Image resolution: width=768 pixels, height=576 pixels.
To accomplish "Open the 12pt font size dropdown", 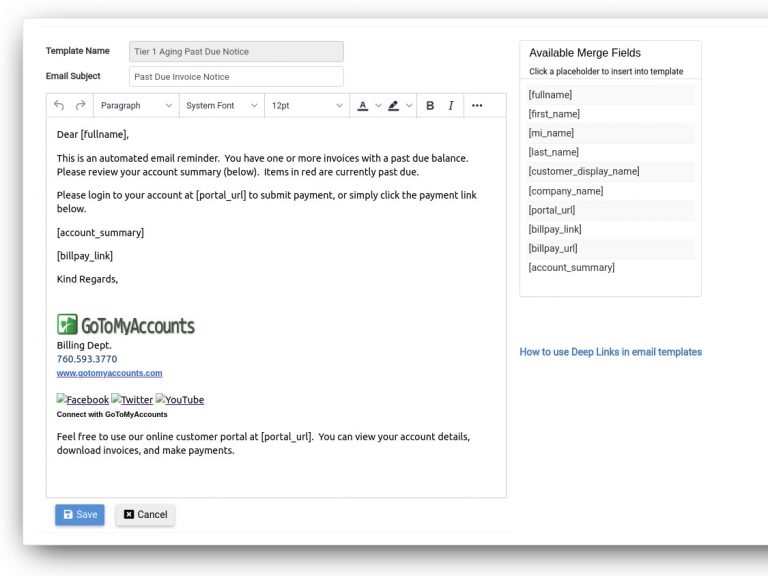I will [x=306, y=105].
